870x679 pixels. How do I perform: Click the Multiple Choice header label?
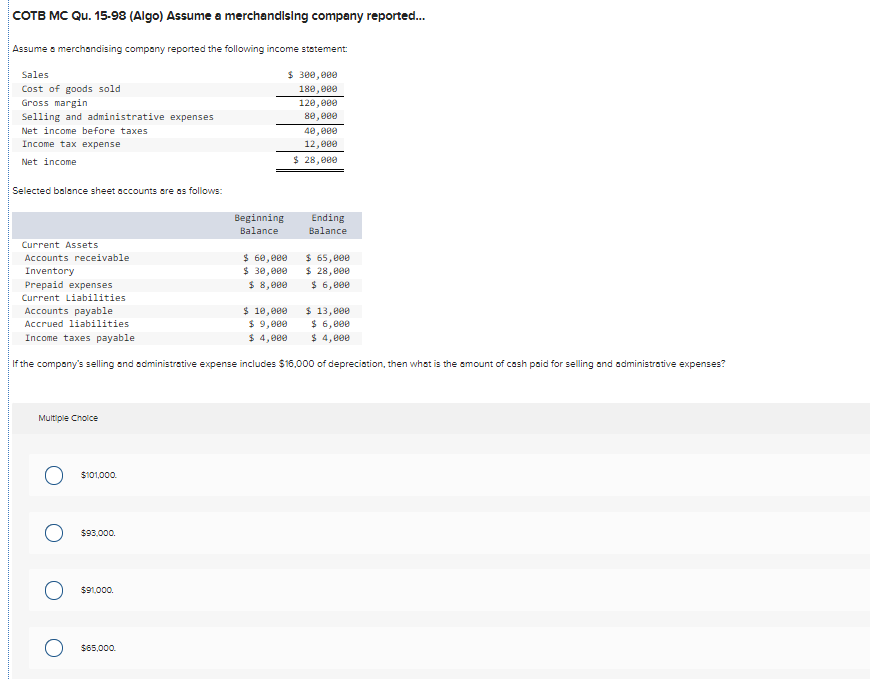68,418
